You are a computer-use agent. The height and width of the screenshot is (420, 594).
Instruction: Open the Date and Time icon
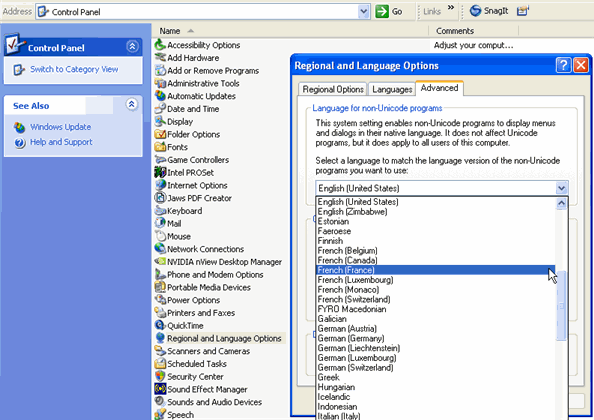[x=160, y=109]
